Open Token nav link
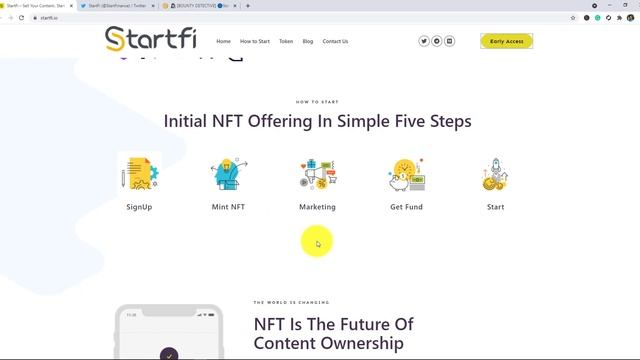 [286, 41]
